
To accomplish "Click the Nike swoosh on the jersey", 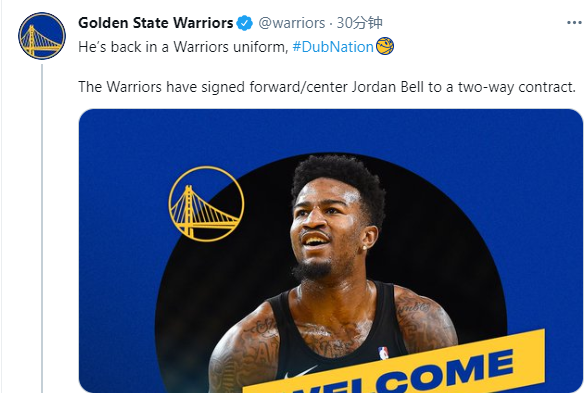I will point(300,372).
